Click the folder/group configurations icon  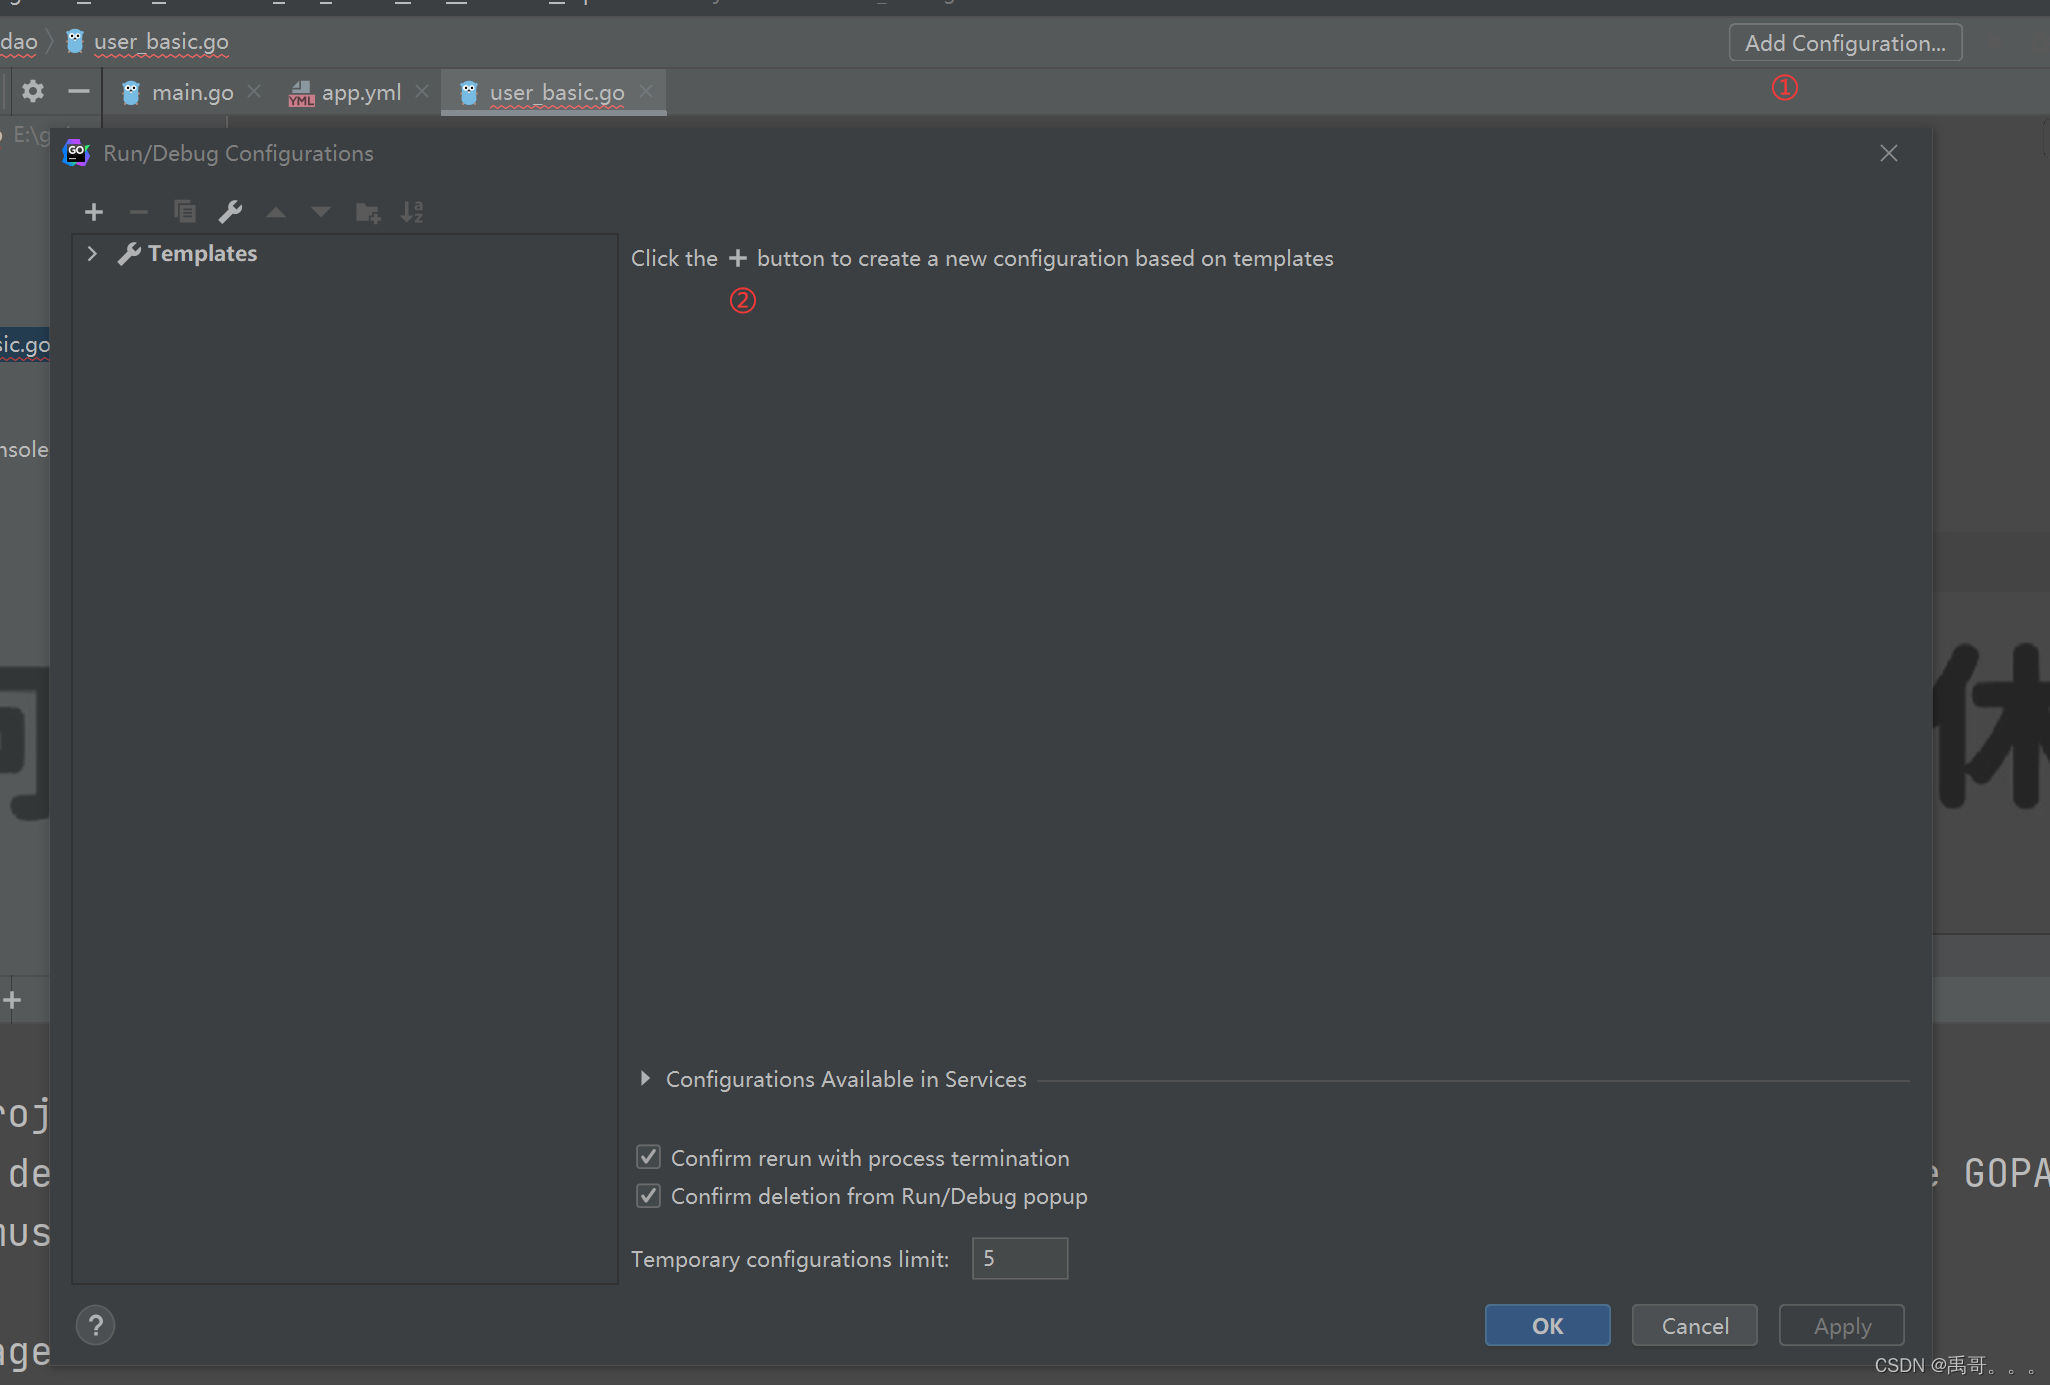tap(368, 210)
